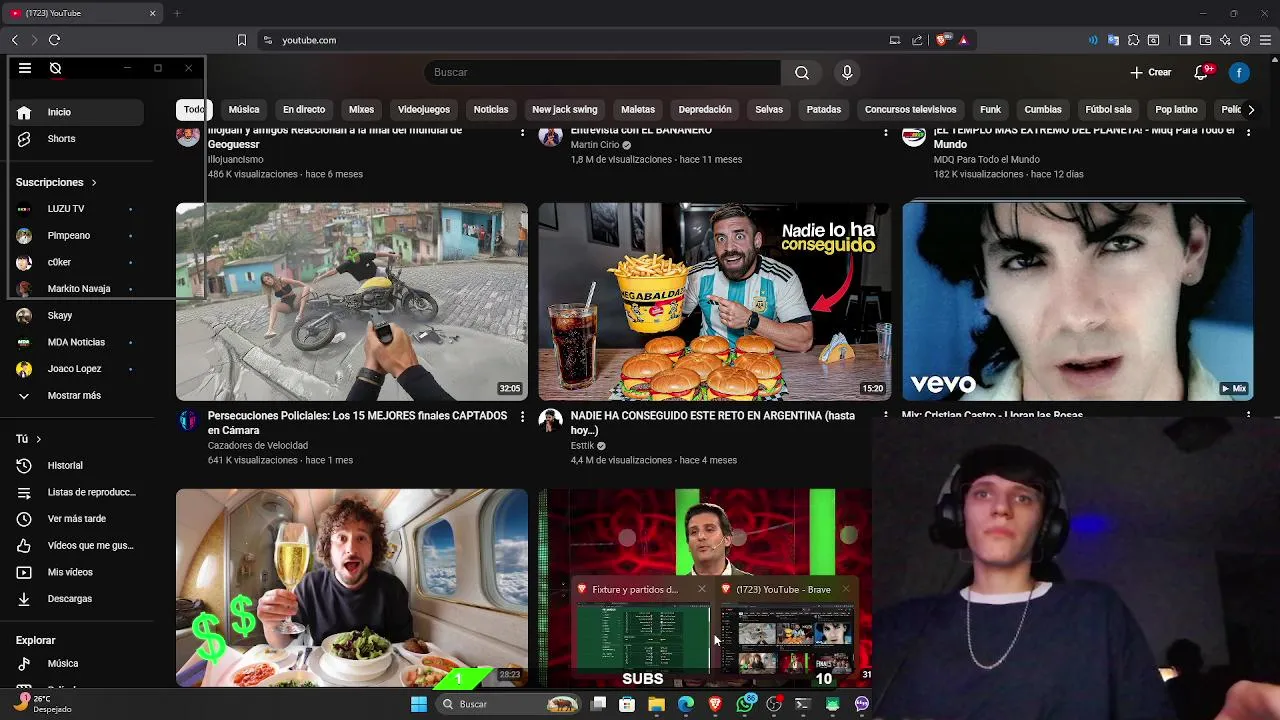Image resolution: width=1280 pixels, height=720 pixels.
Task: Go back with the browser back arrow
Action: (x=15, y=40)
